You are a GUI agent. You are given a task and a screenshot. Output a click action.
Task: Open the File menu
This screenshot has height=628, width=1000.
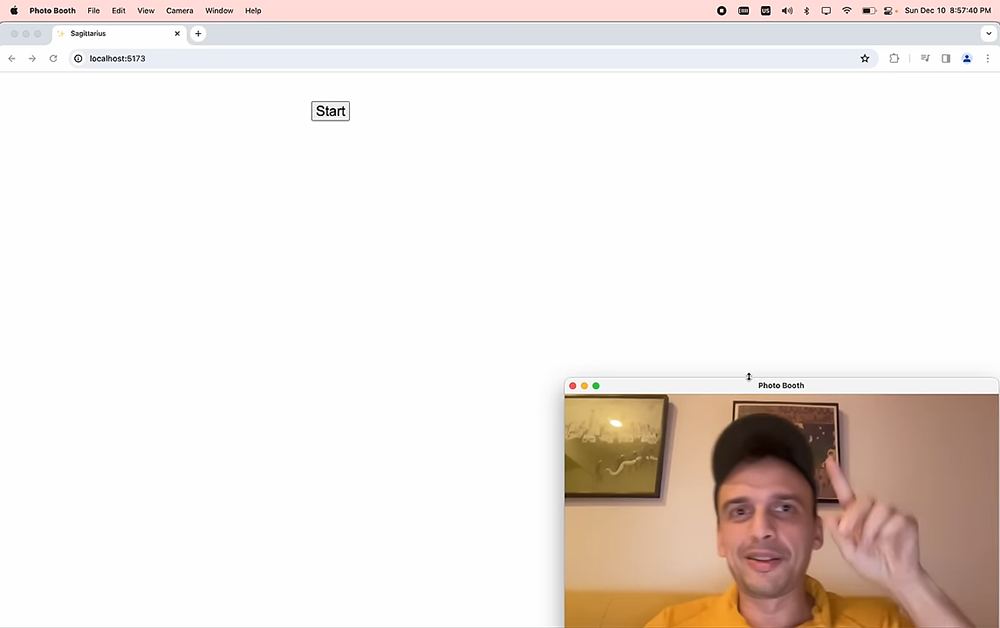coord(94,11)
